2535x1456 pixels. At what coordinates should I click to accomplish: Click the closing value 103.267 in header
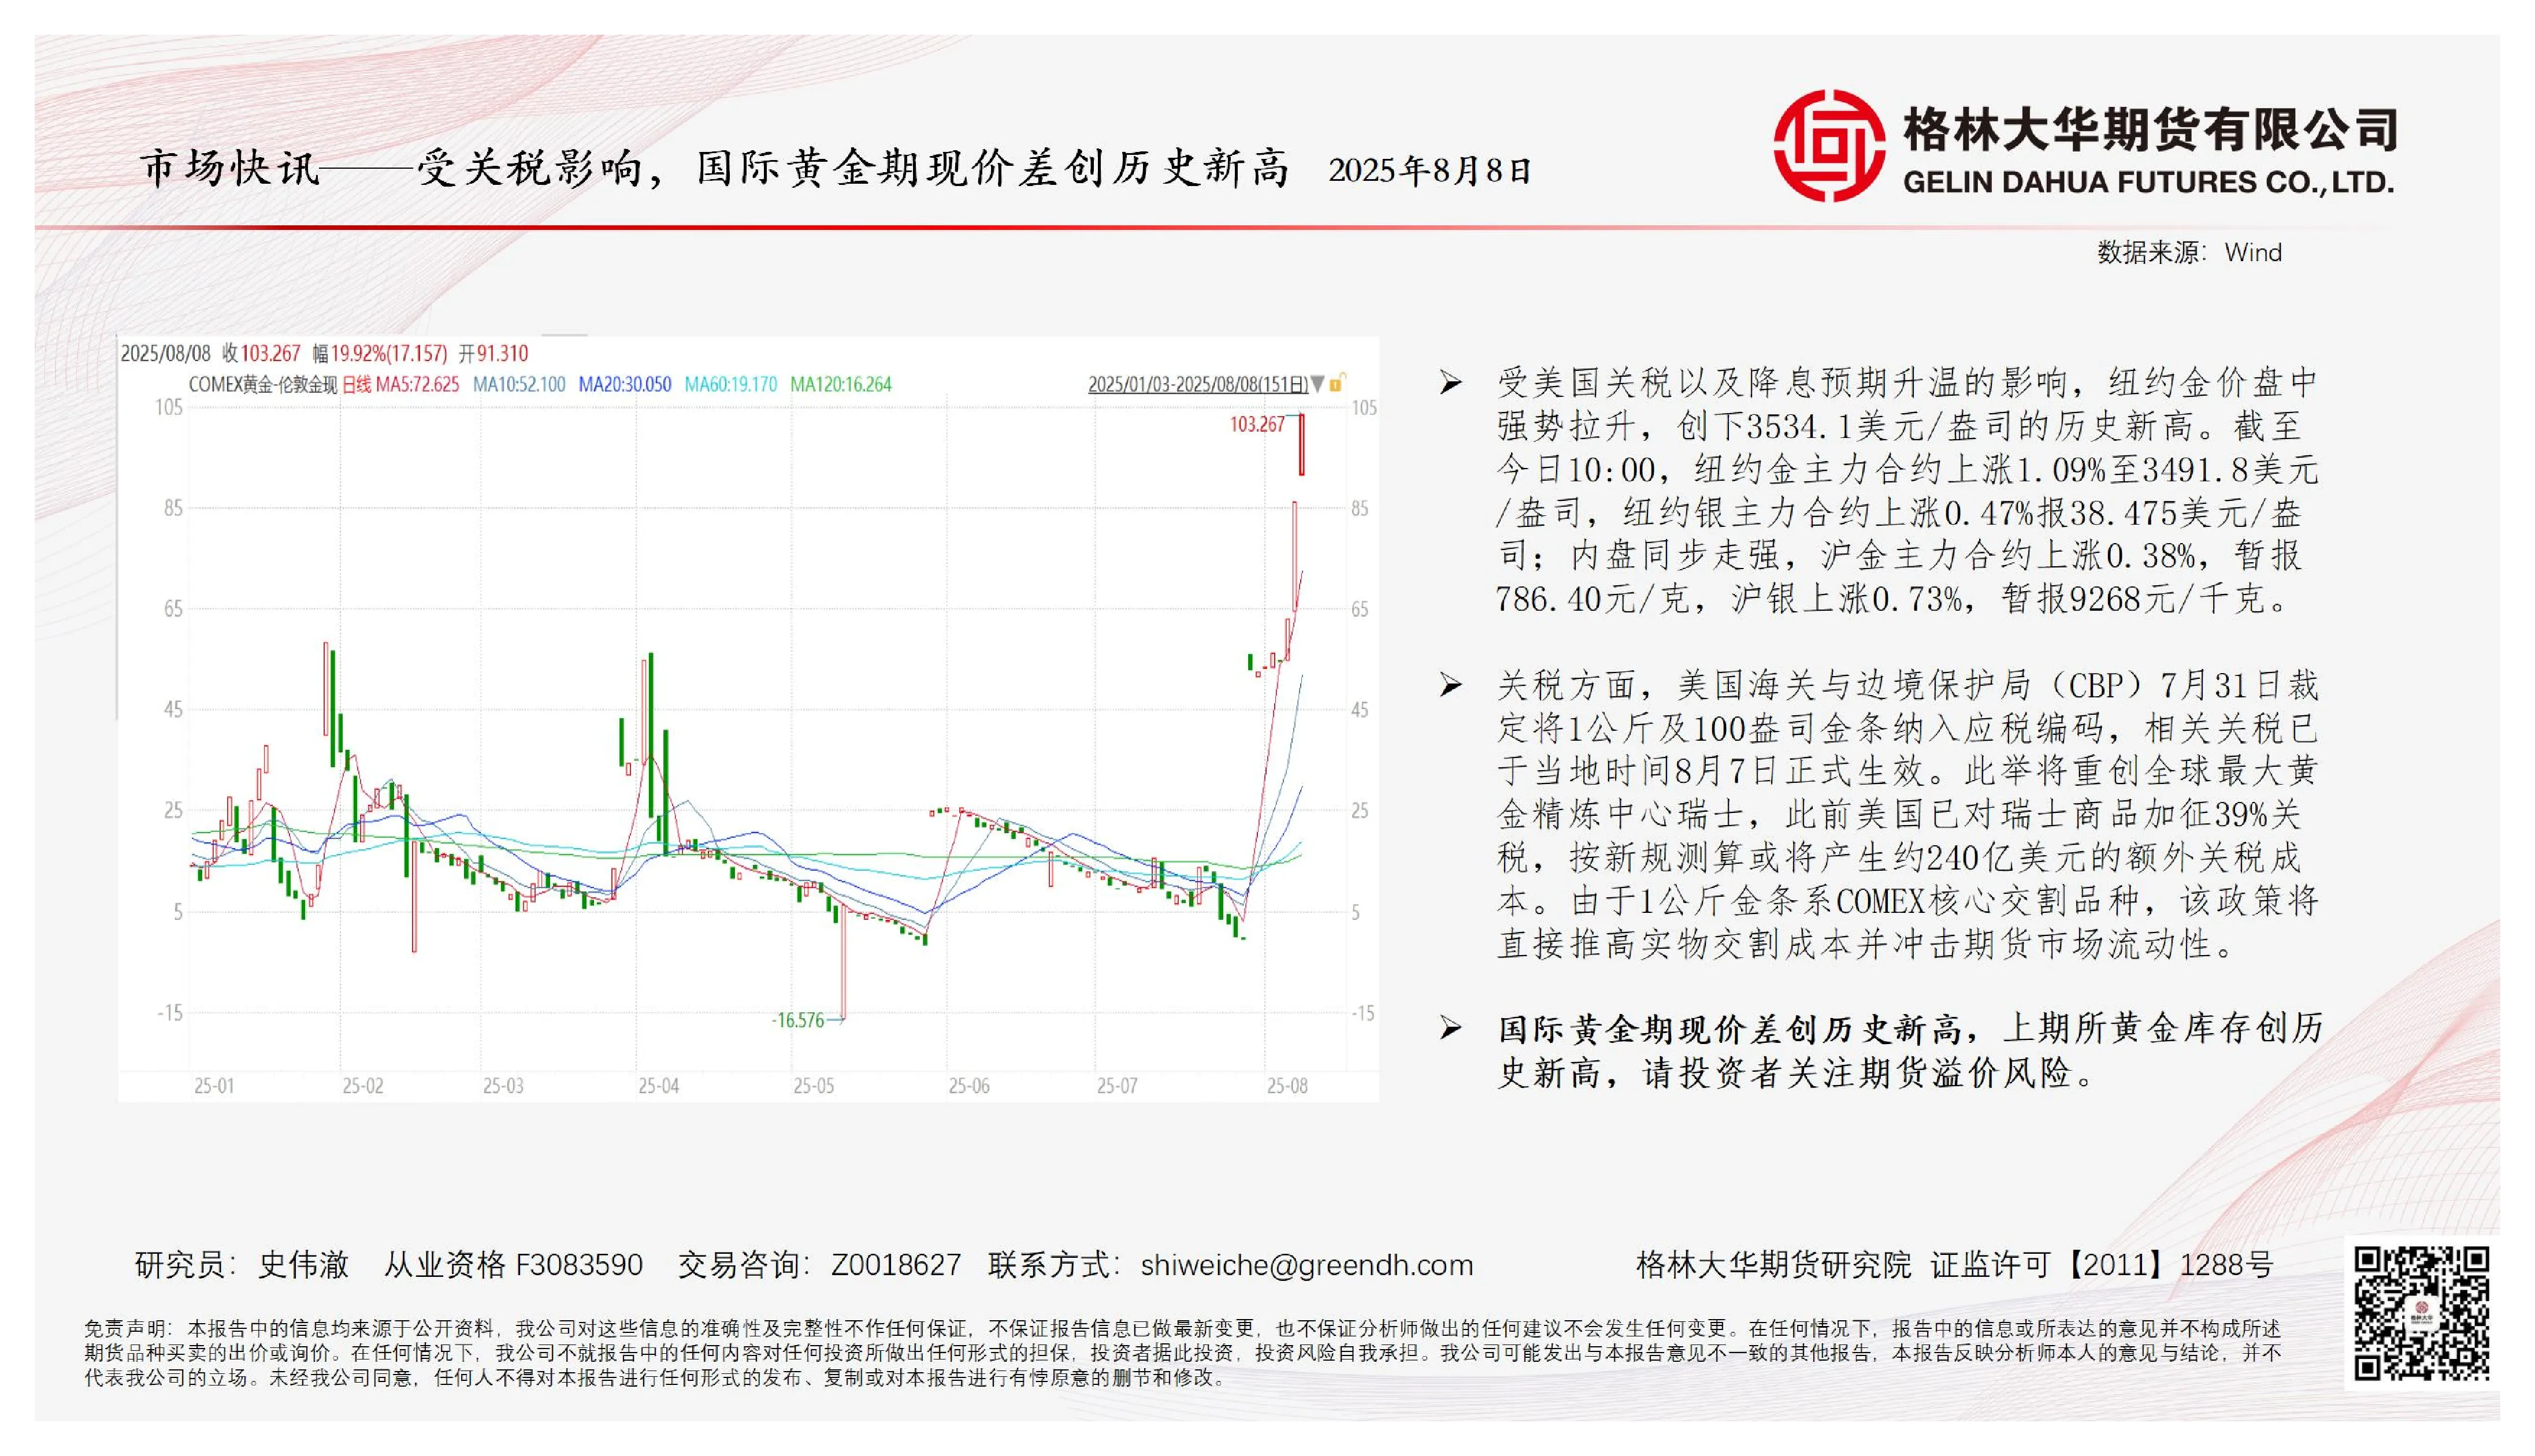[270, 353]
